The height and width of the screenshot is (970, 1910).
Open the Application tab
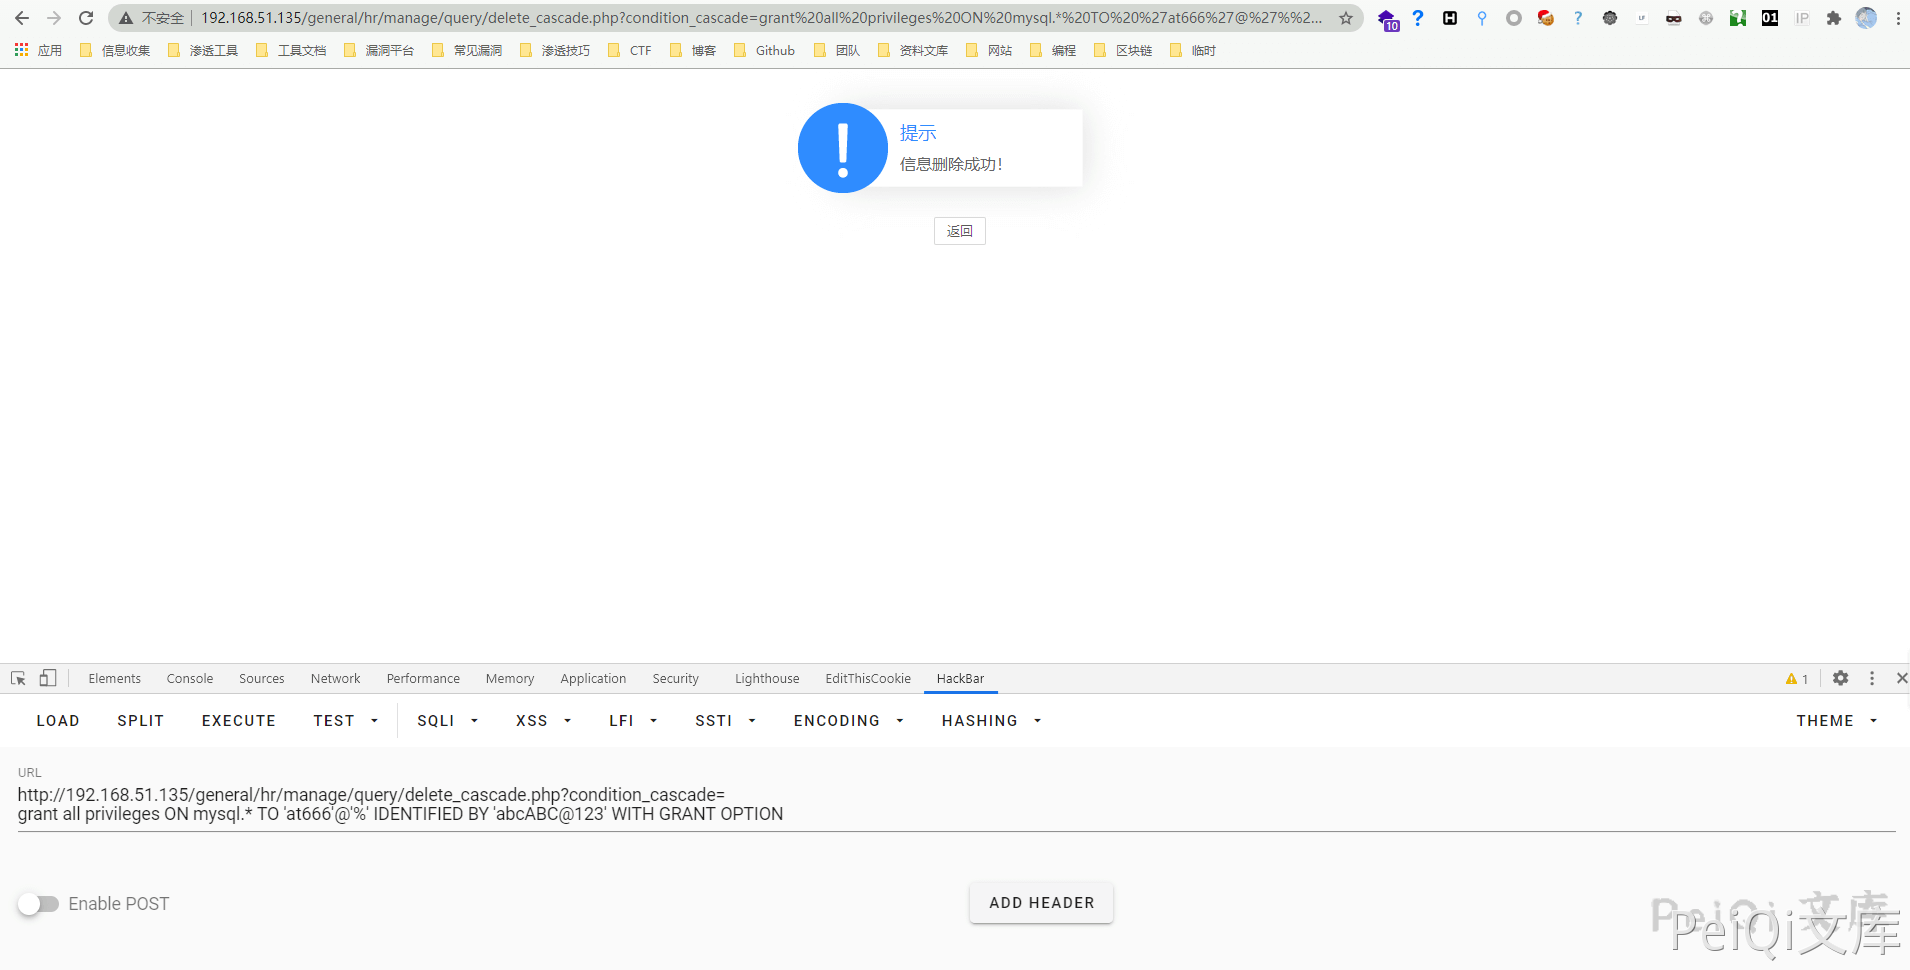pos(594,678)
